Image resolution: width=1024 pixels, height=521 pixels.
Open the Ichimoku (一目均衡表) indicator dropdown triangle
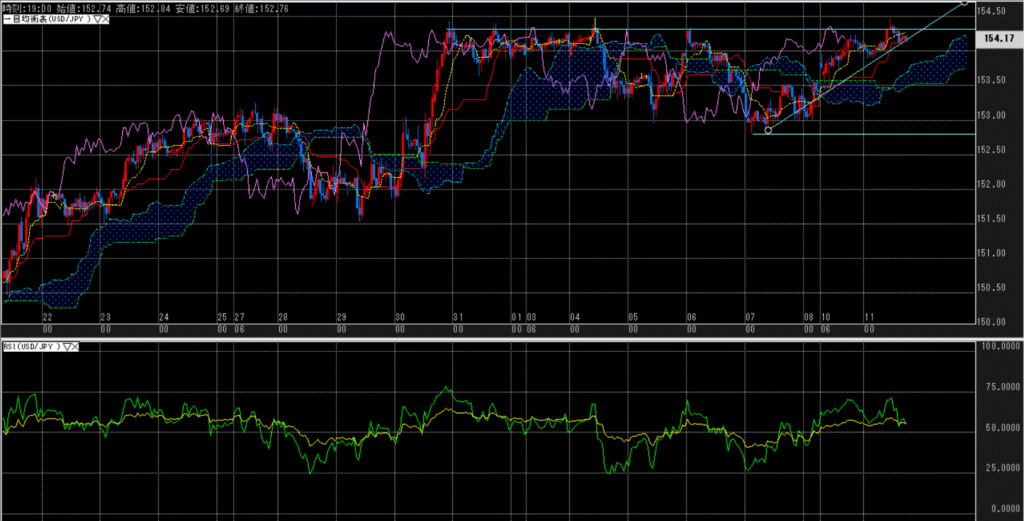tap(96, 19)
